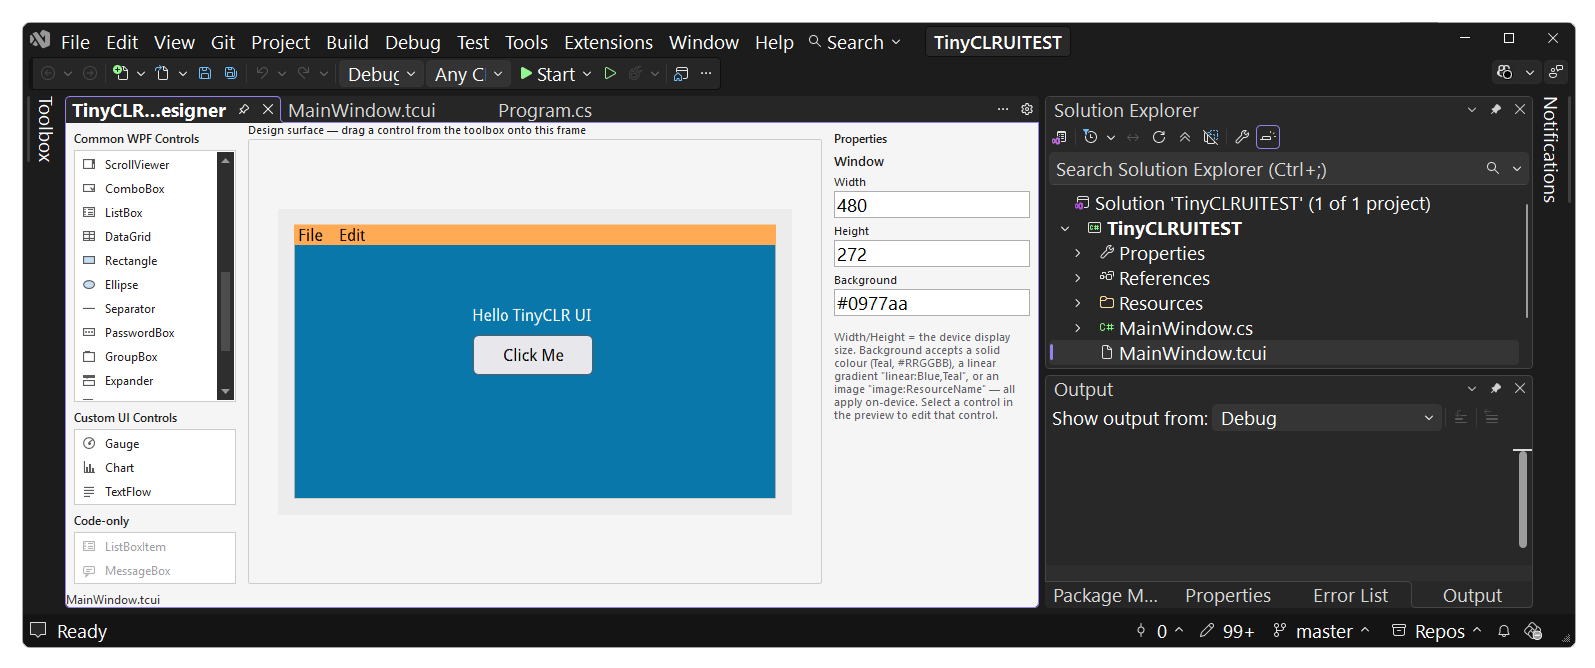Open the Solution Explorer window position dropdown
Image resolution: width=1595 pixels, height=668 pixels.
pyautogui.click(x=1472, y=110)
